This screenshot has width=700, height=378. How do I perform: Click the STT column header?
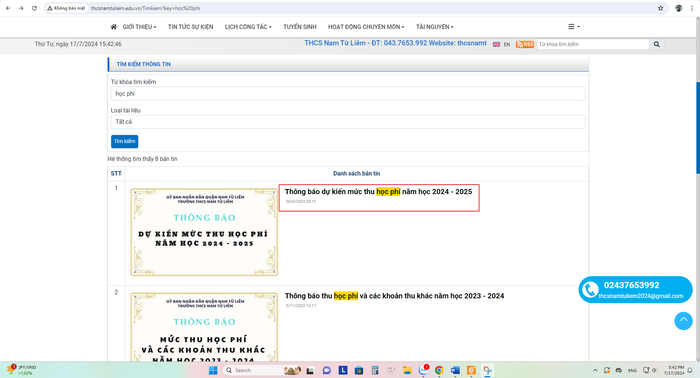tap(116, 174)
